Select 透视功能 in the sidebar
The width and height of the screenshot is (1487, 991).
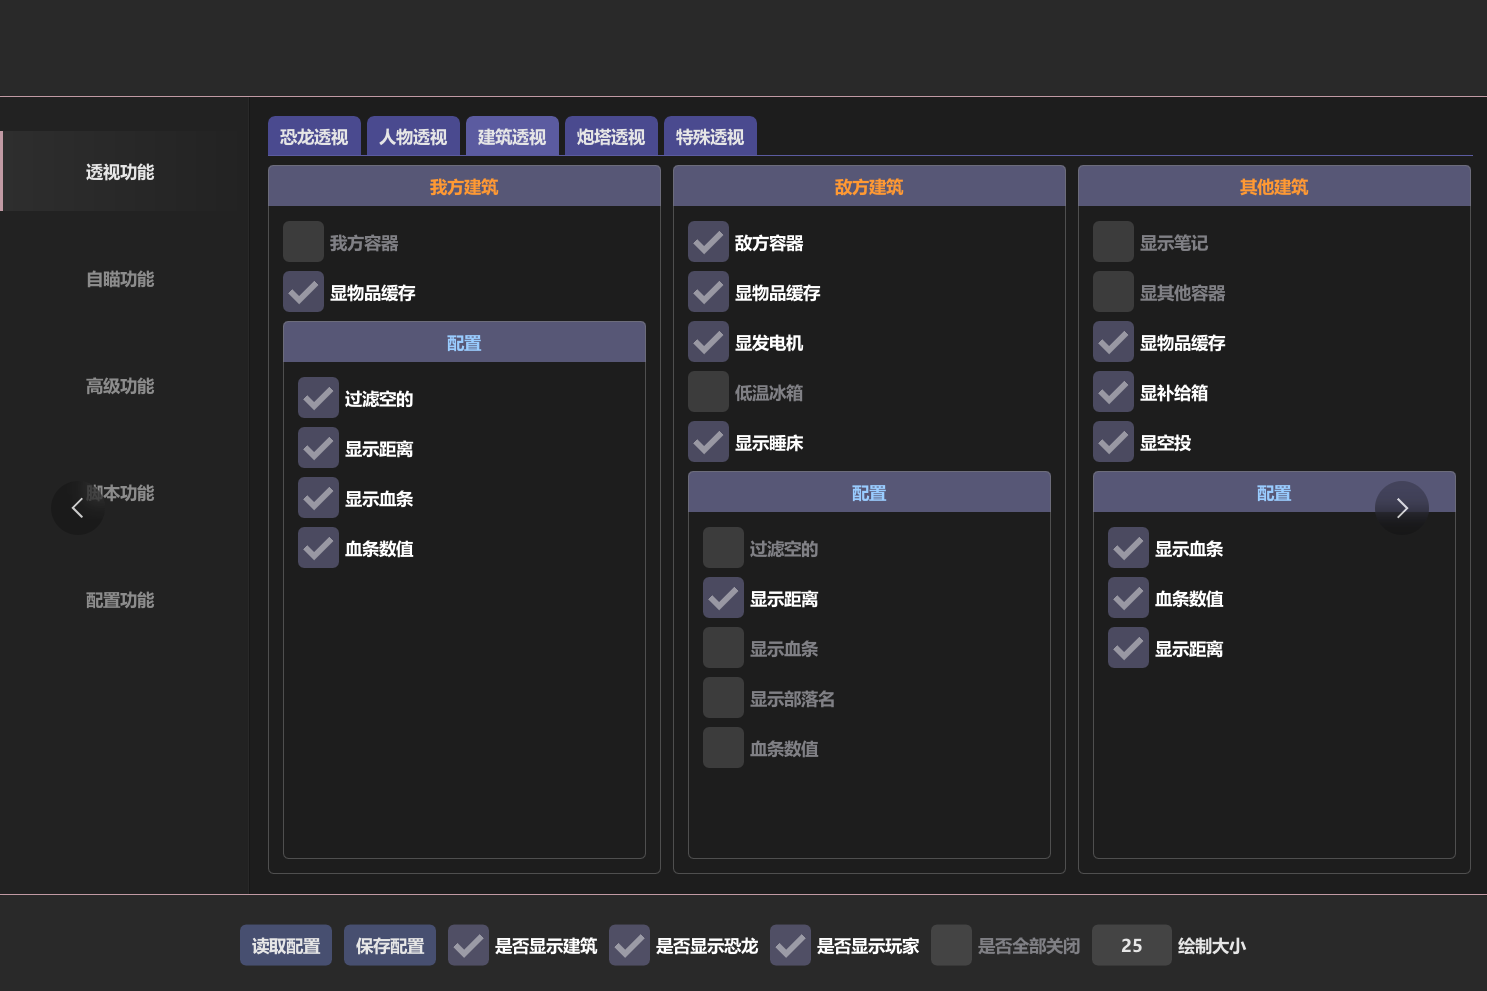pyautogui.click(x=120, y=172)
